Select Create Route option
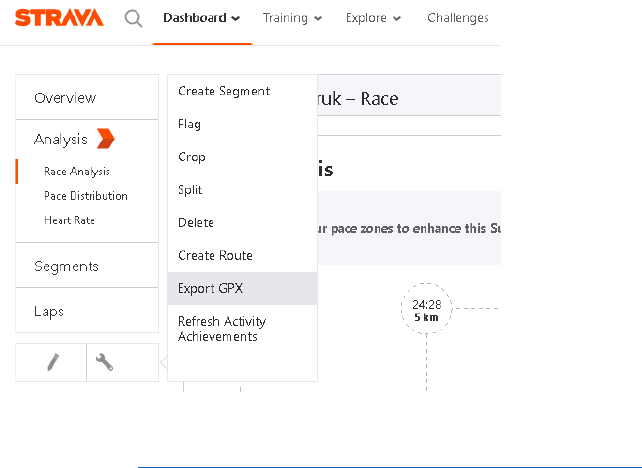The width and height of the screenshot is (642, 468). [x=215, y=256]
